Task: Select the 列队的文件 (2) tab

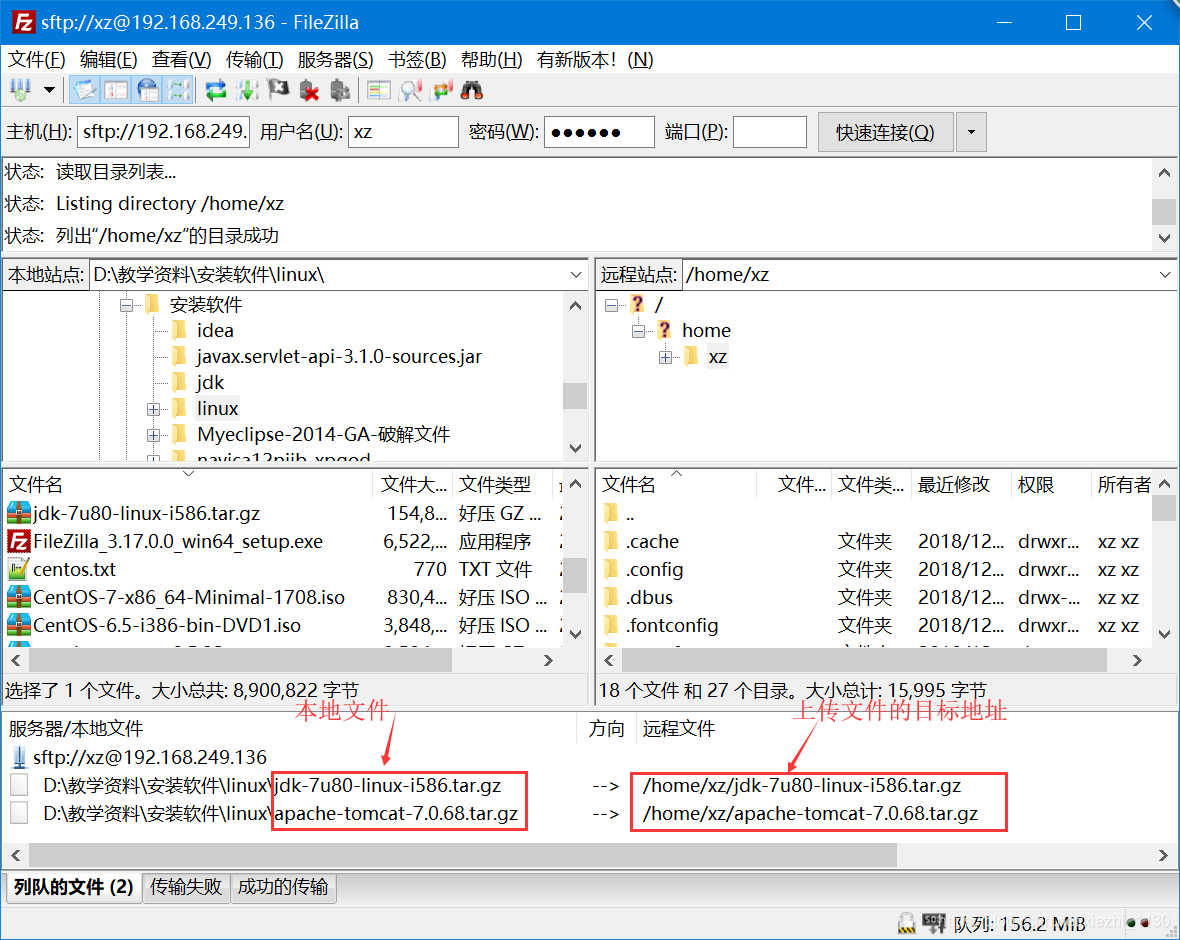Action: [73, 887]
